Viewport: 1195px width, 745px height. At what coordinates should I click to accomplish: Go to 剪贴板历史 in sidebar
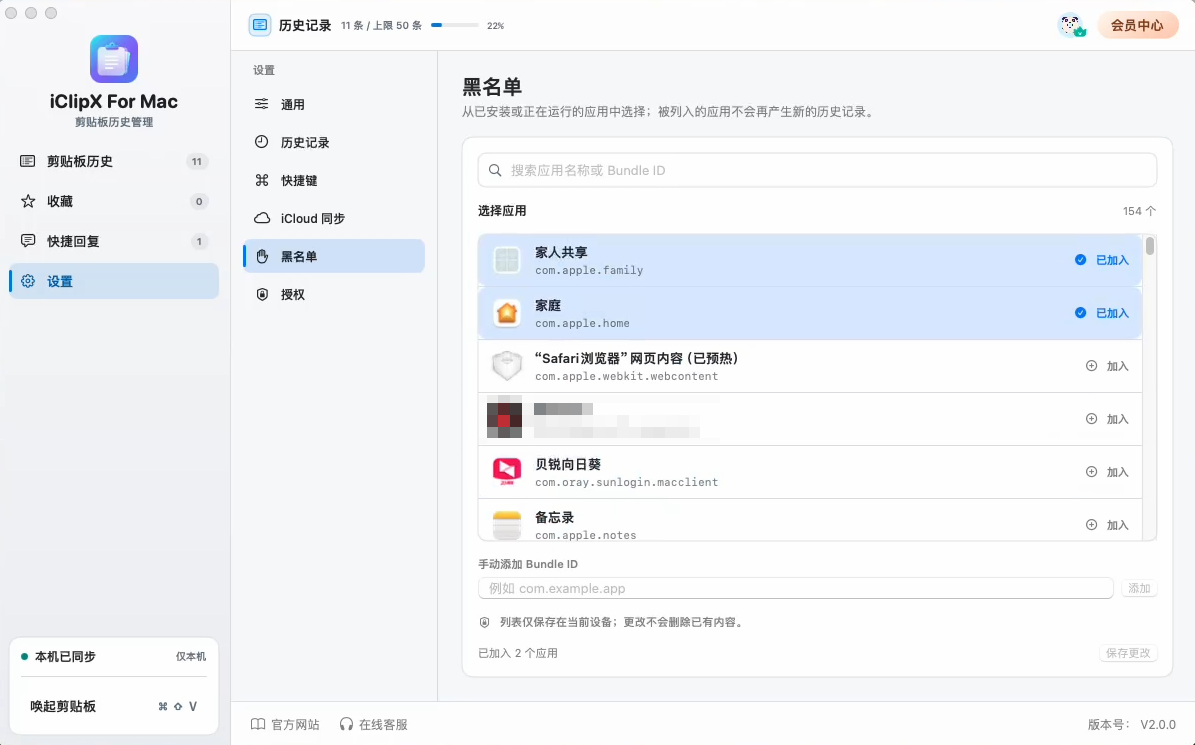(114, 161)
